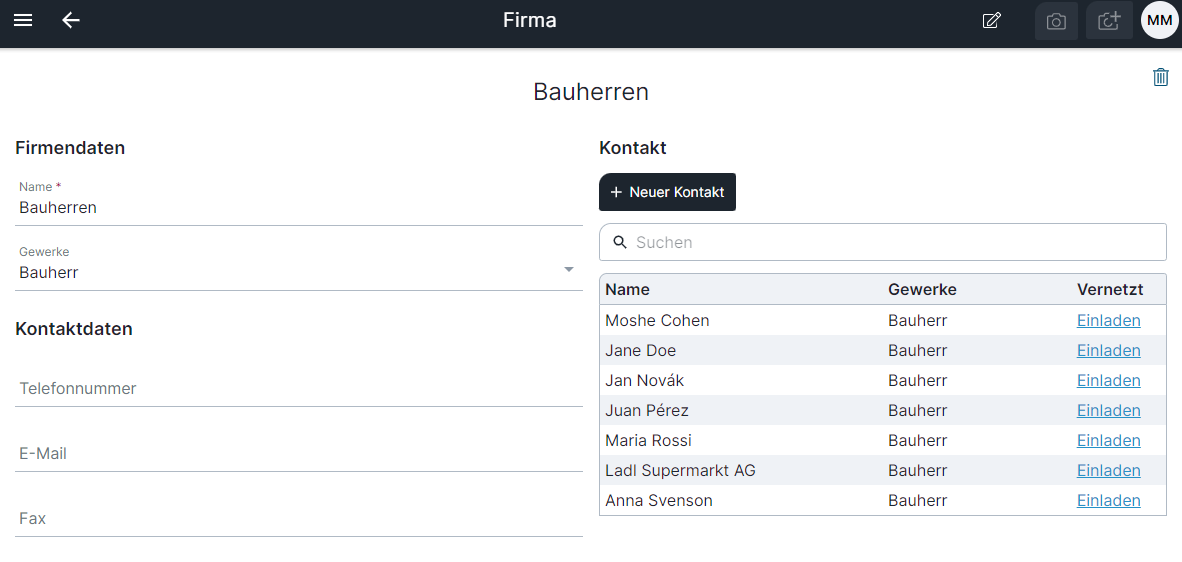Viewport: 1182px width, 562px height.
Task: Click into the Telefonnummer field
Action: coord(299,388)
